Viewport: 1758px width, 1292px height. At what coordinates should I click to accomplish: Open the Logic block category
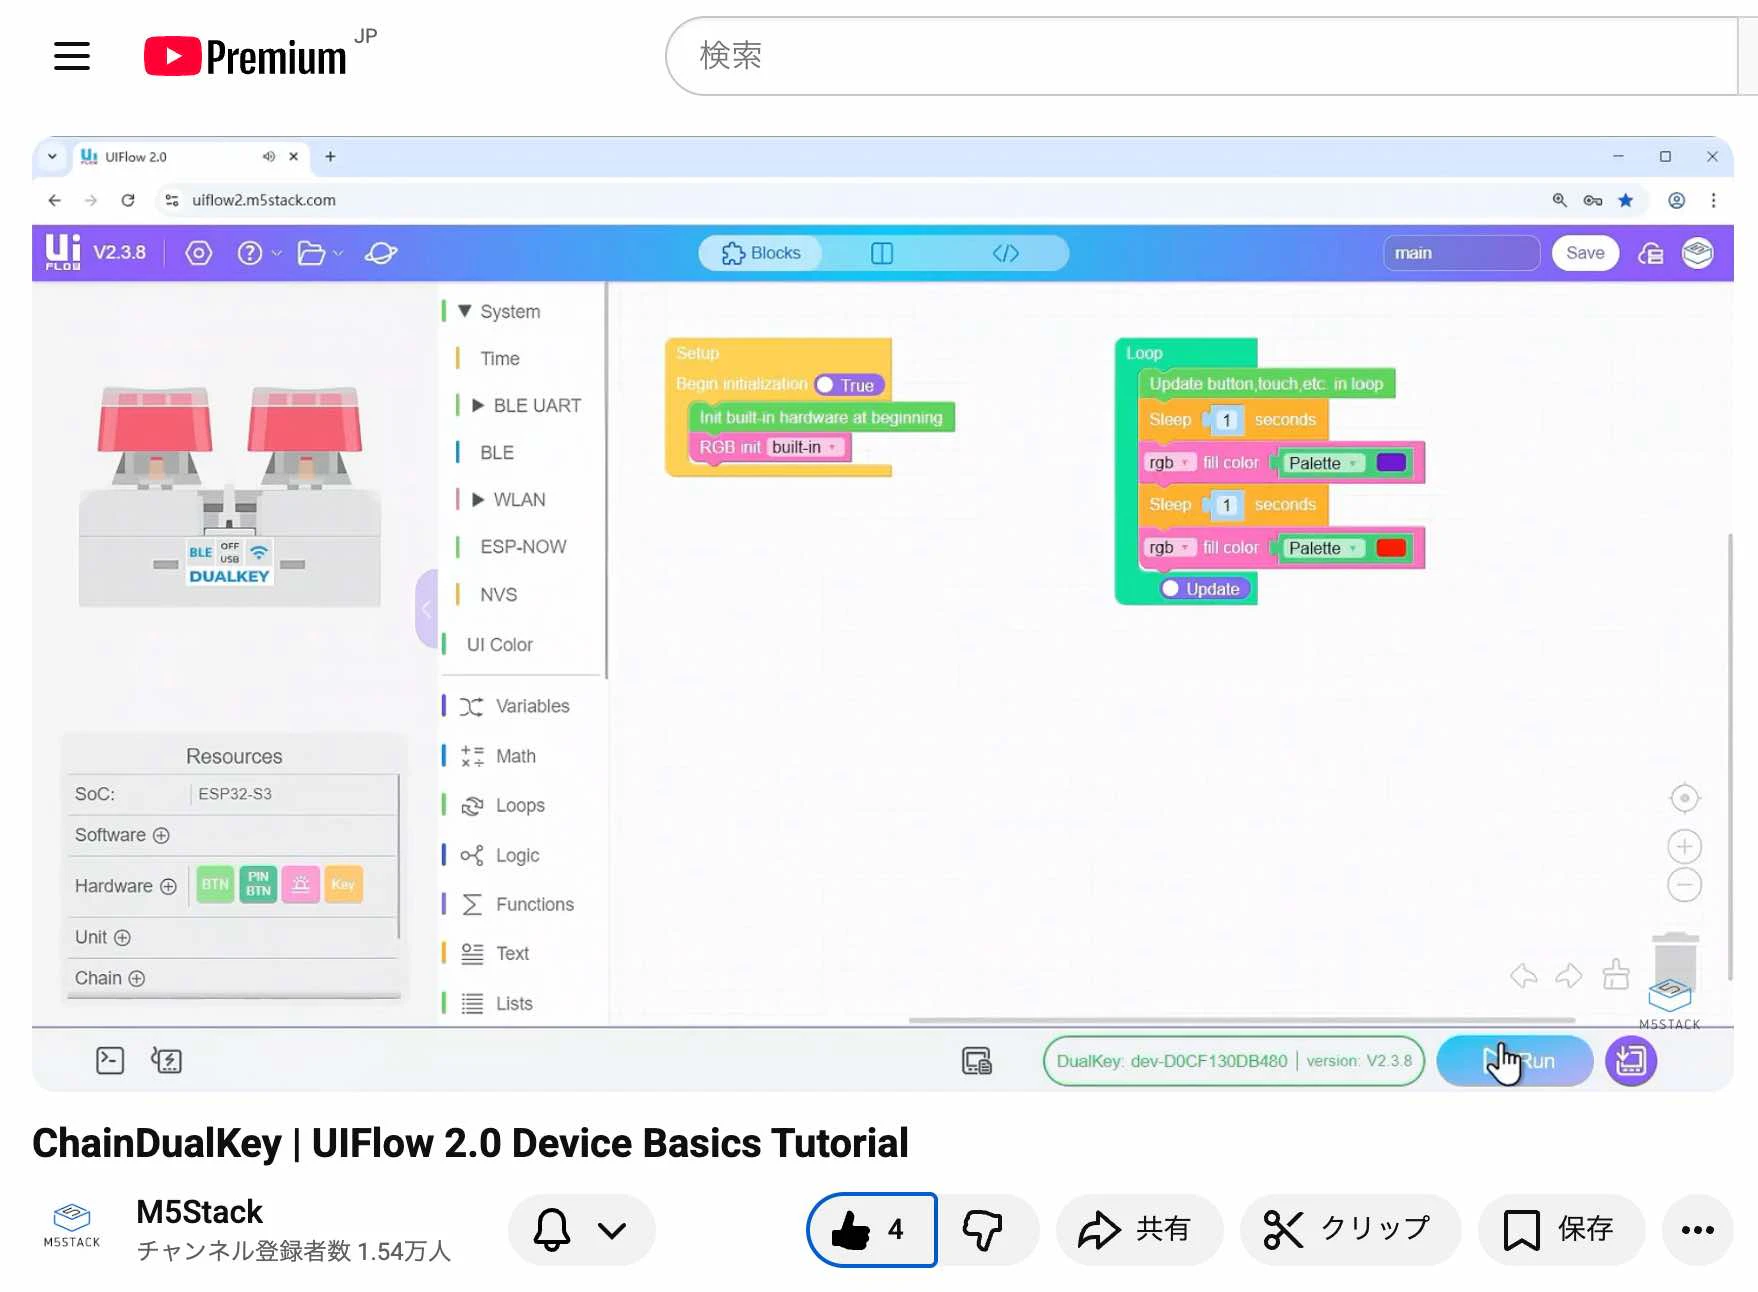pos(500,855)
